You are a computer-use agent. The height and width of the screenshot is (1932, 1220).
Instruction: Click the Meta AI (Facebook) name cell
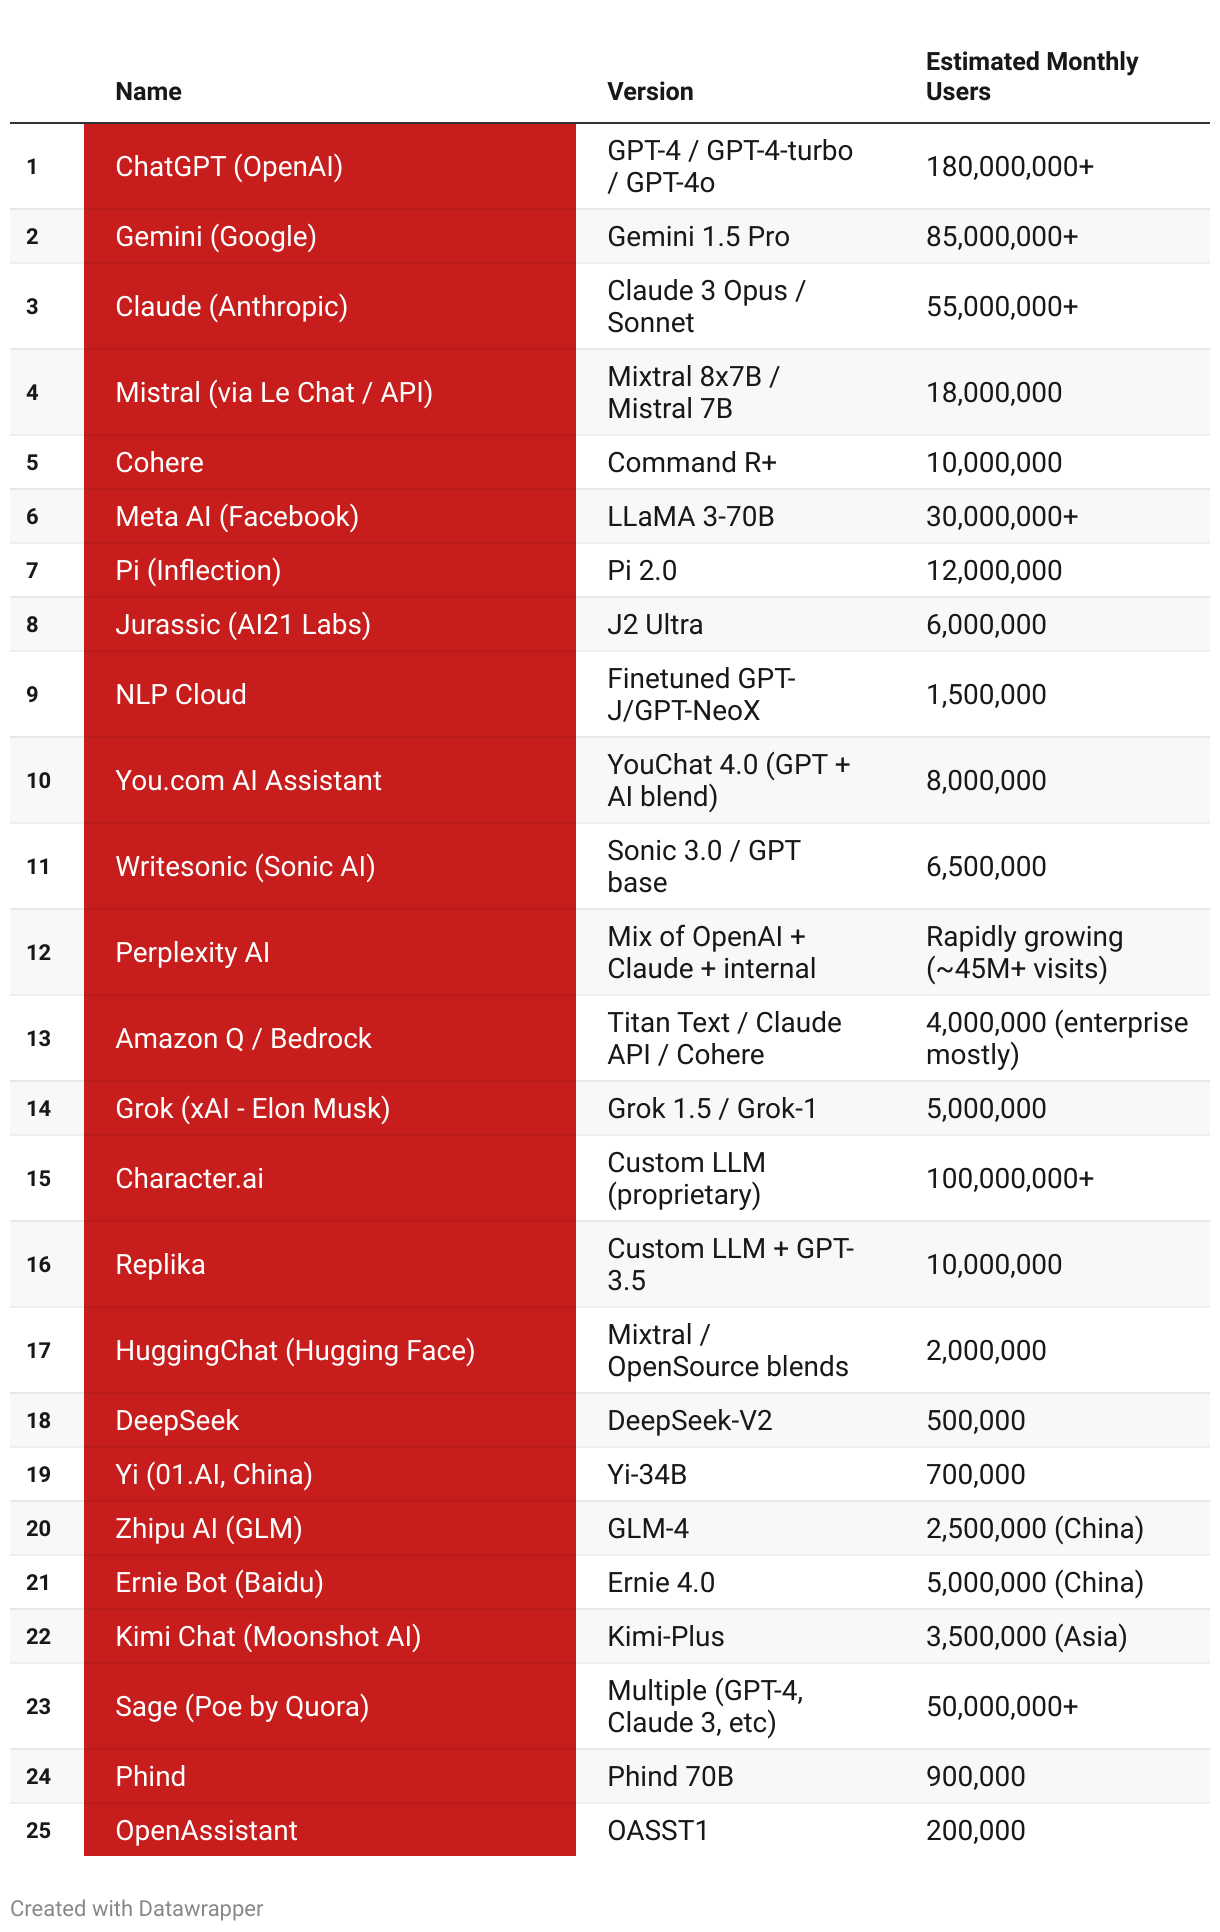tap(237, 517)
